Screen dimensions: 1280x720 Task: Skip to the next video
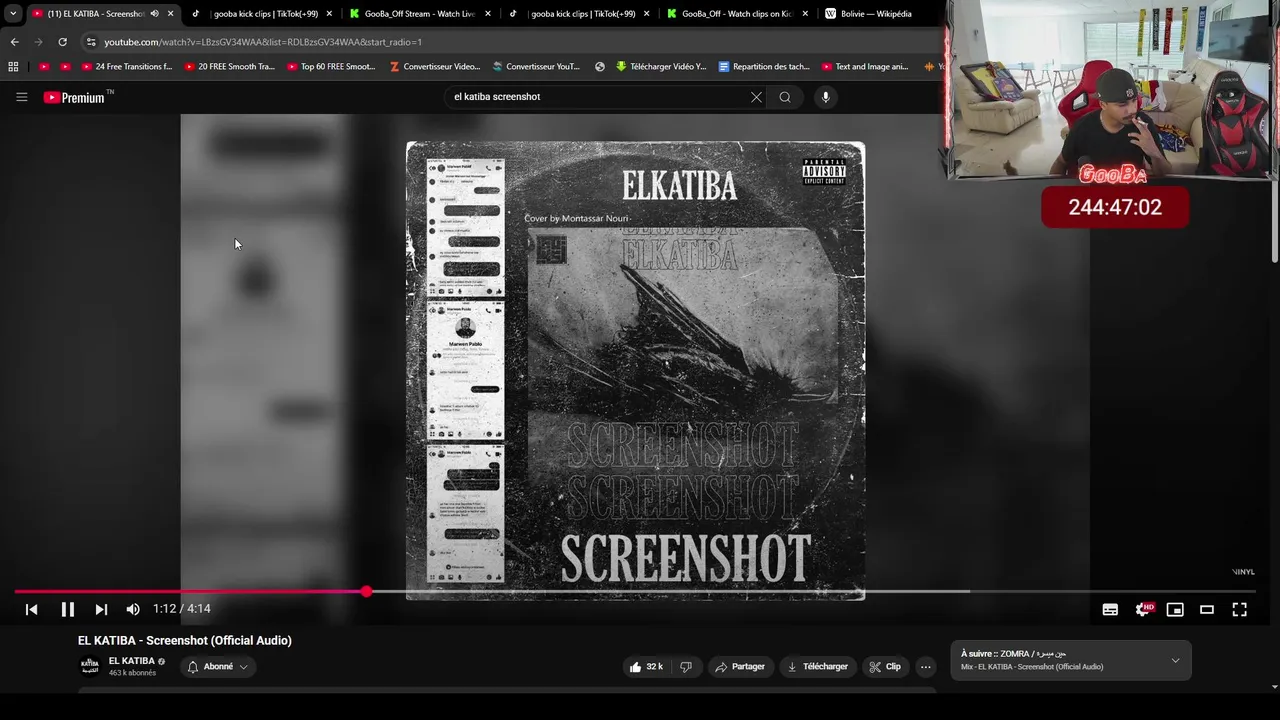pos(101,609)
